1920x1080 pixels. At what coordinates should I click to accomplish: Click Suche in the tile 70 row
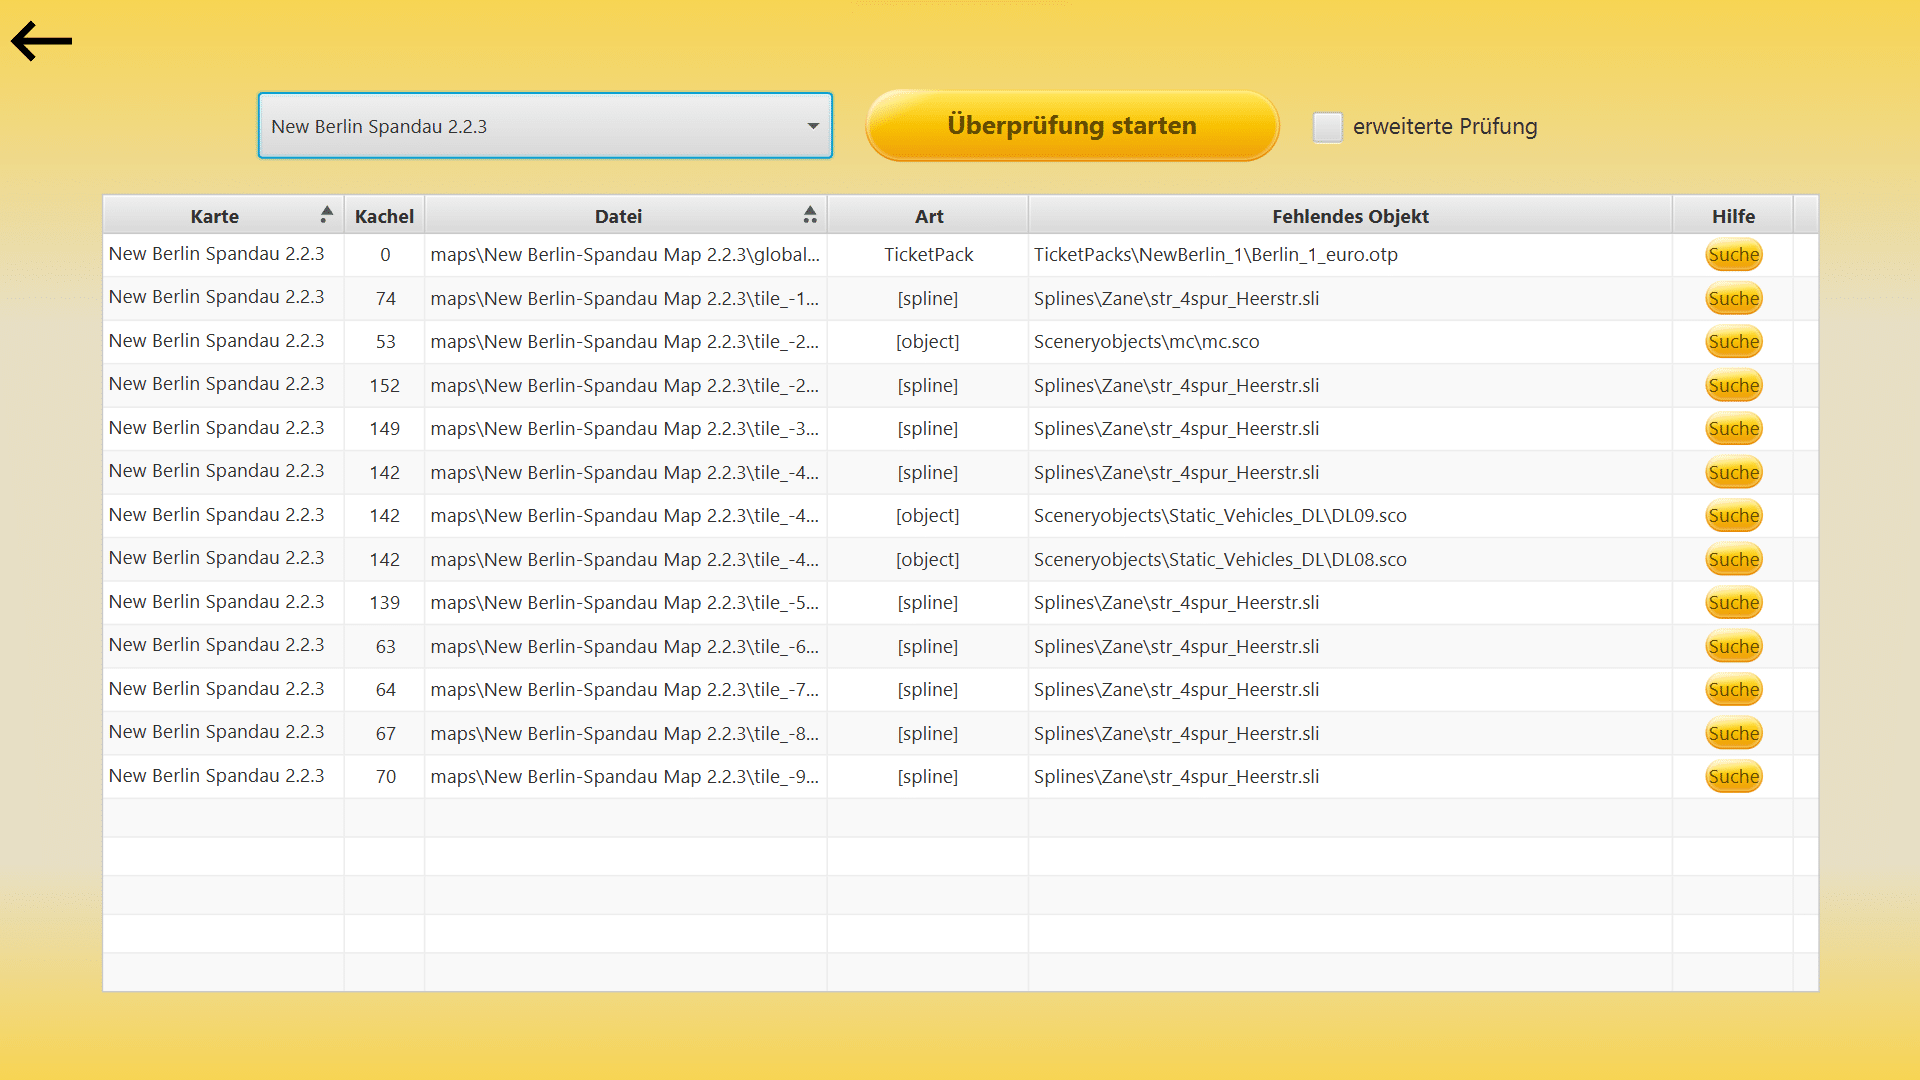point(1733,777)
